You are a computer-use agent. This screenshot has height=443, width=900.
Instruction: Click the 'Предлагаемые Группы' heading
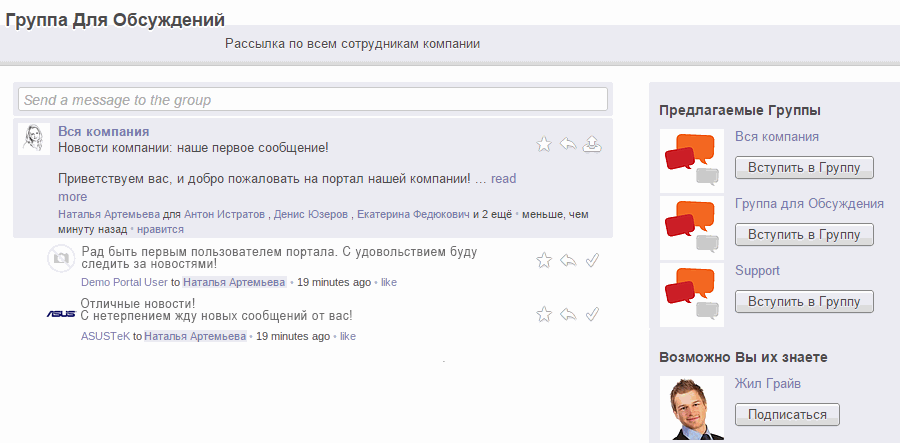pos(740,111)
